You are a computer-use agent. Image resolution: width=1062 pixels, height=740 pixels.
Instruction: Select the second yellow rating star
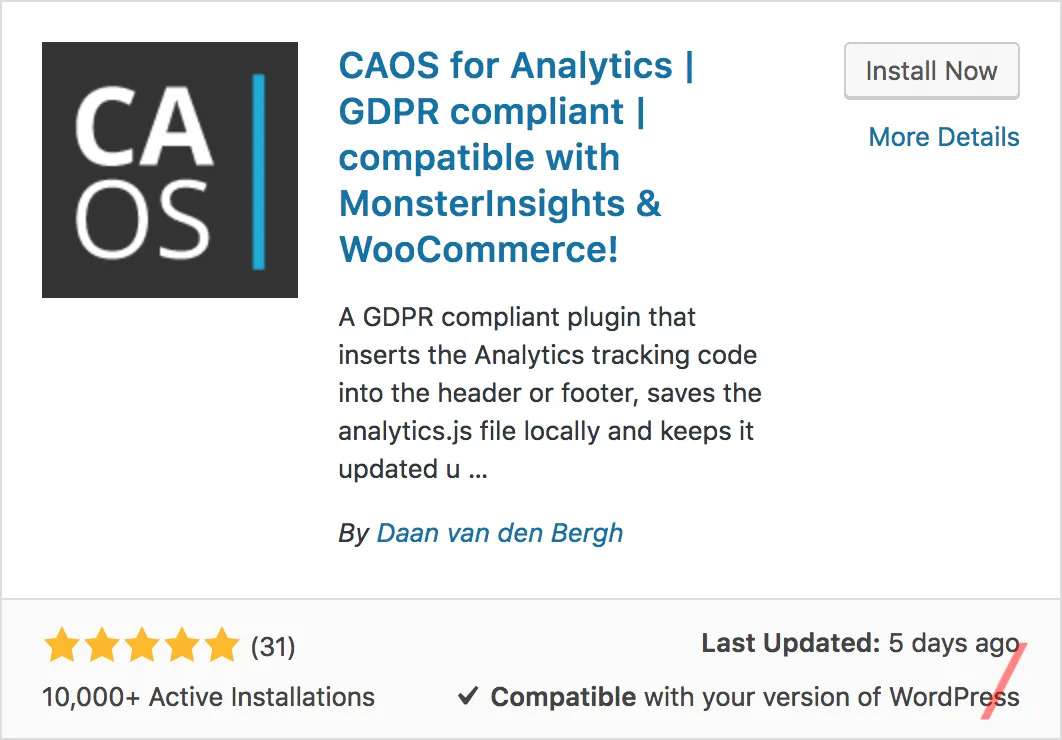pos(104,647)
